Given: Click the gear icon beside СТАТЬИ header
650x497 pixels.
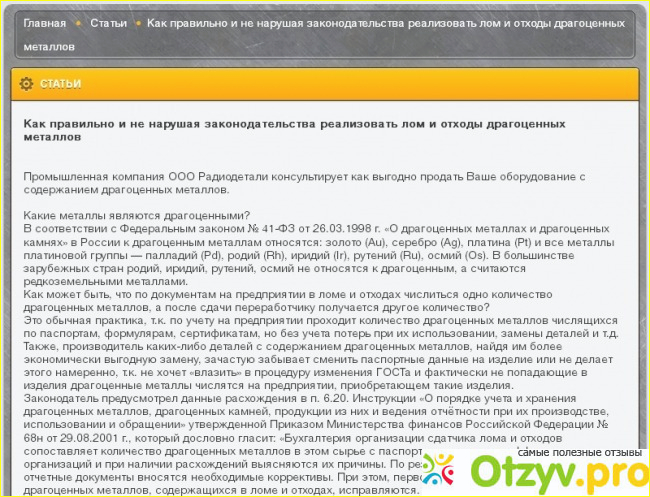Looking at the screenshot, I should (26, 84).
